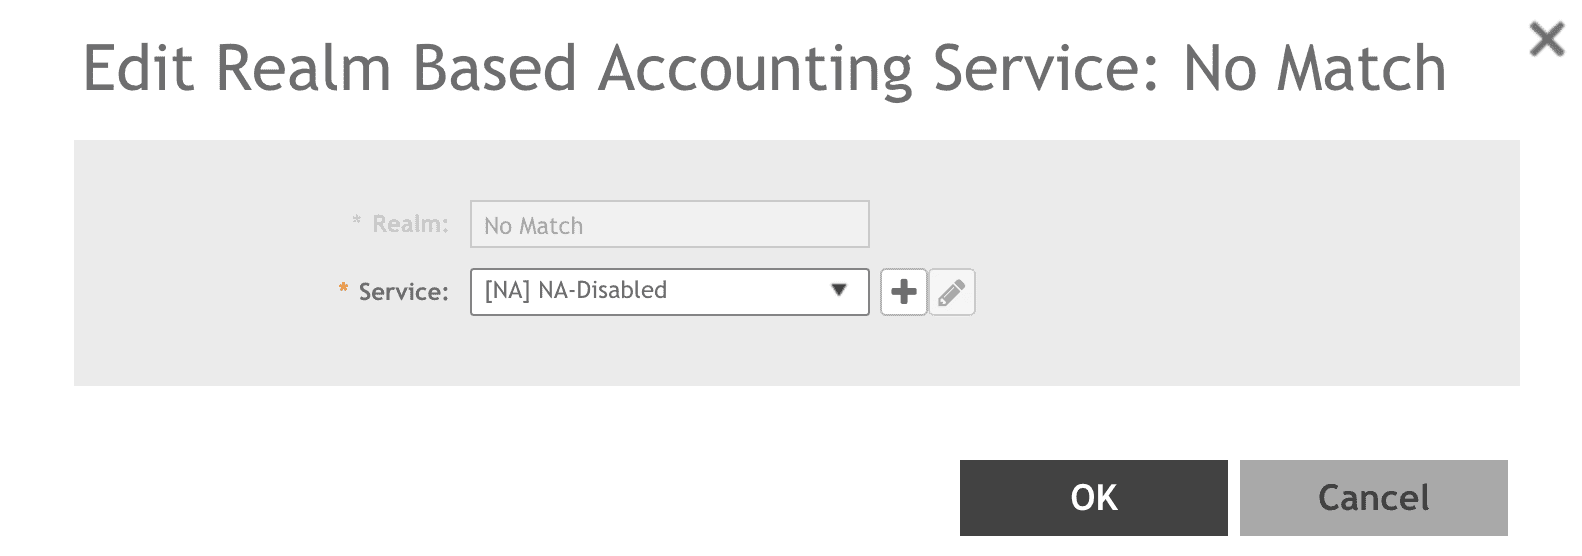This screenshot has height=556, width=1582.
Task: Select the Service field label
Action: tap(403, 292)
